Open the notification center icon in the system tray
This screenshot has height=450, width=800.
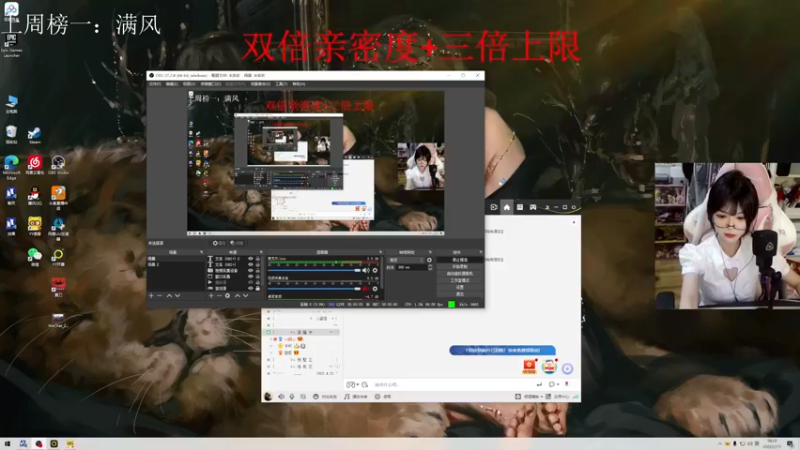(790, 444)
